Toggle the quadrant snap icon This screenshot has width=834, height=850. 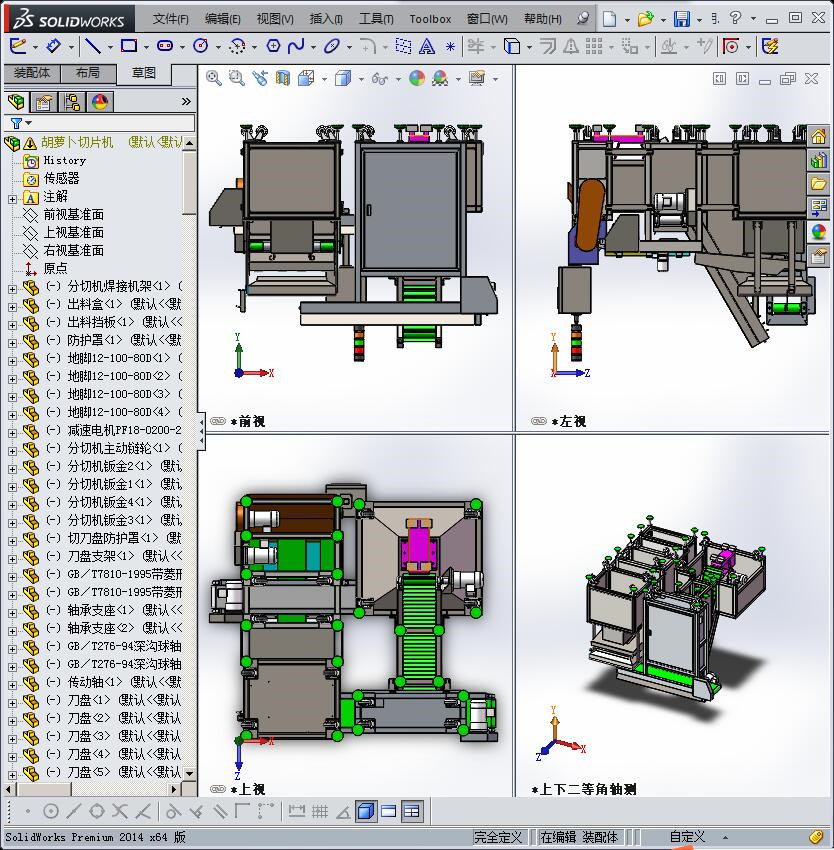tap(97, 811)
